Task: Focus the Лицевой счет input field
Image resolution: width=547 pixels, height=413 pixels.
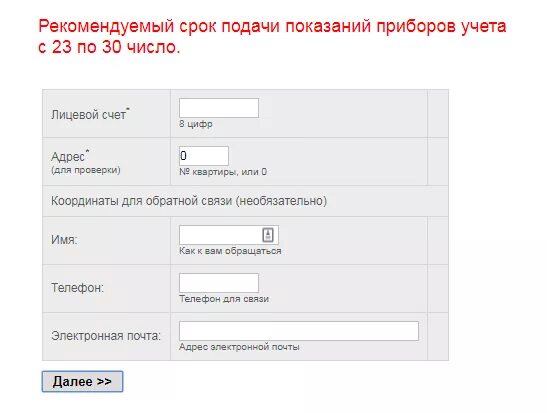Action: click(219, 108)
